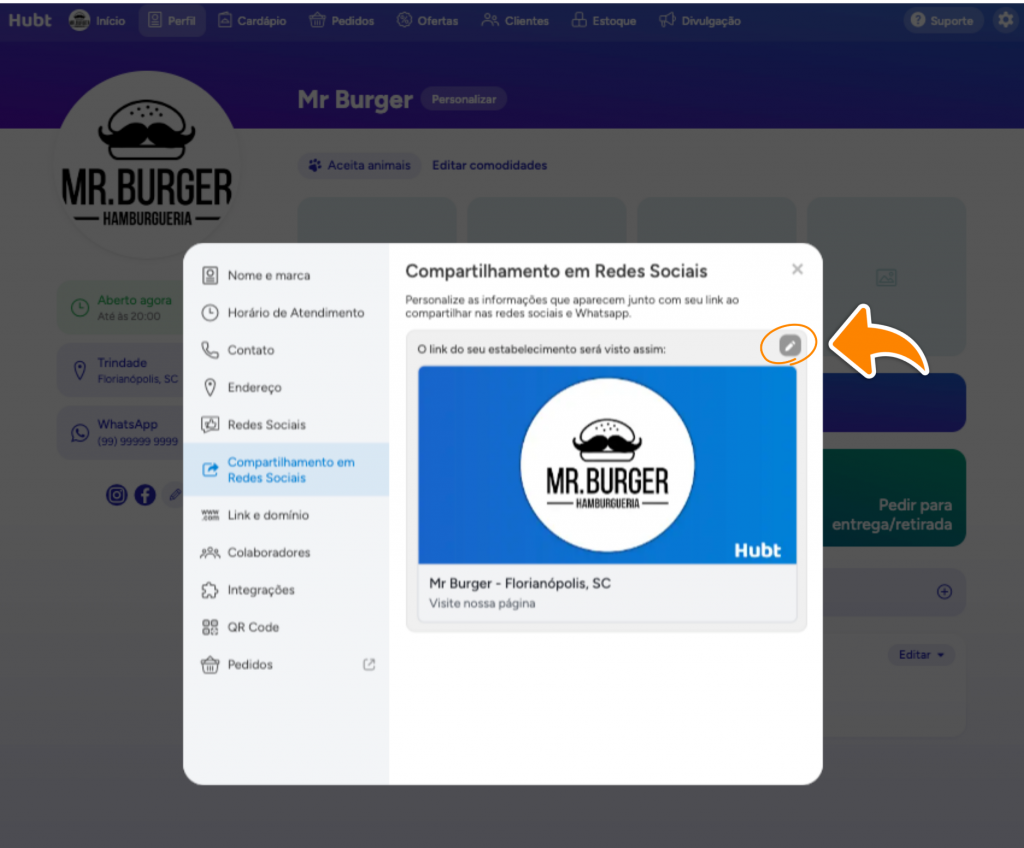This screenshot has height=848, width=1024.
Task: Open the Cardápio tab
Action: 252,21
